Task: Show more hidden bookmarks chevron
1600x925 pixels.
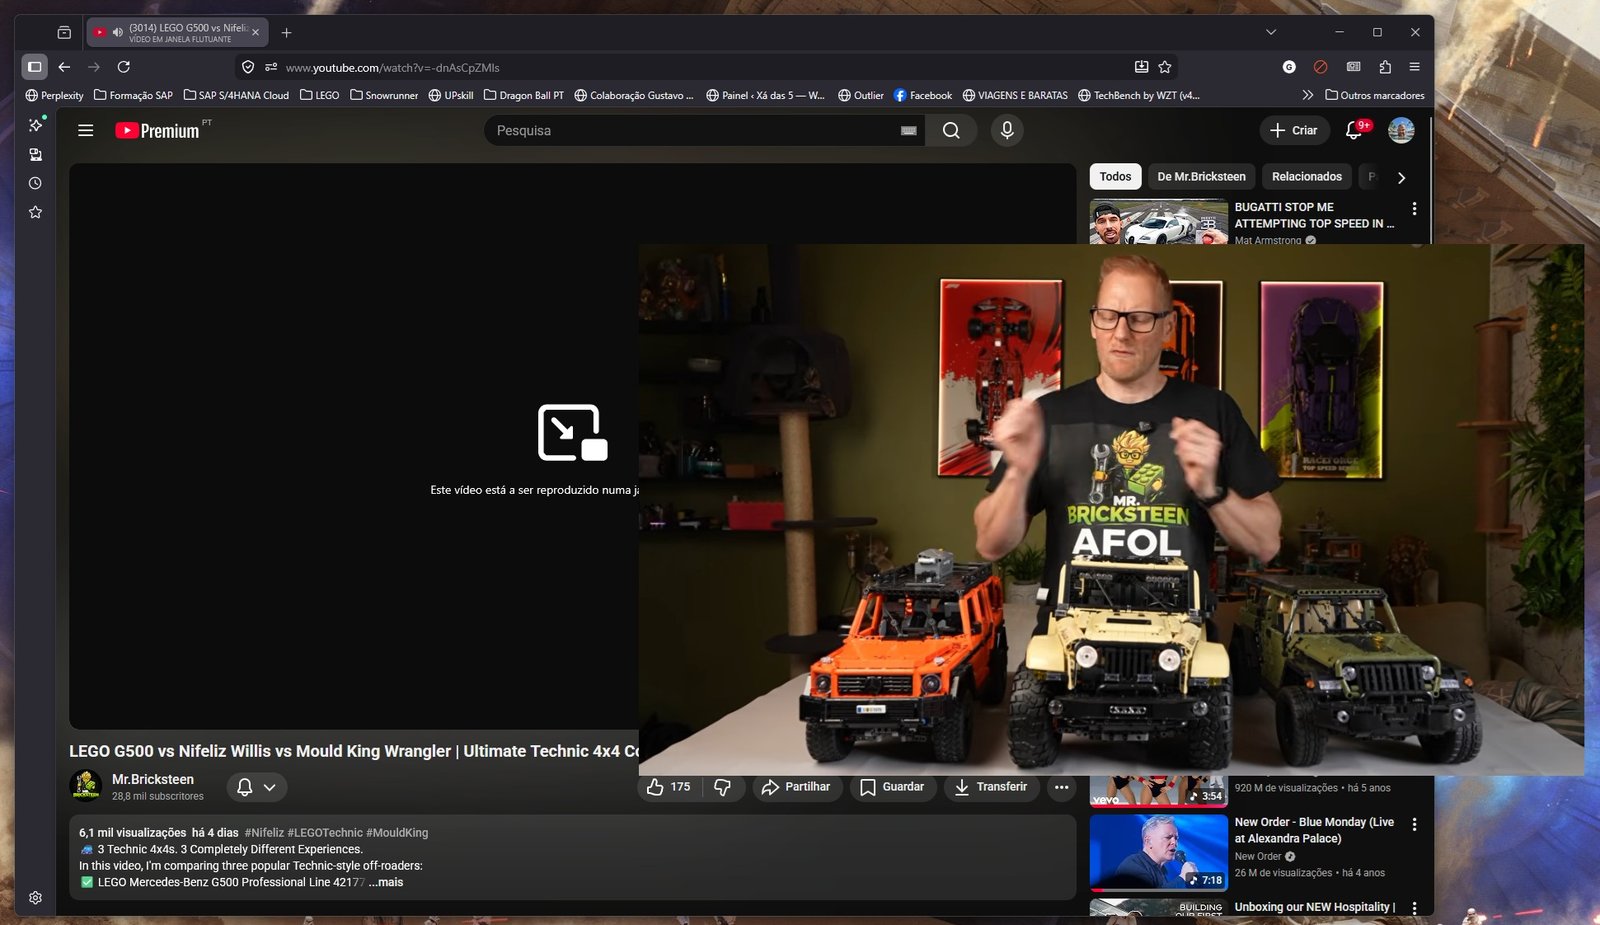Action: click(1307, 95)
